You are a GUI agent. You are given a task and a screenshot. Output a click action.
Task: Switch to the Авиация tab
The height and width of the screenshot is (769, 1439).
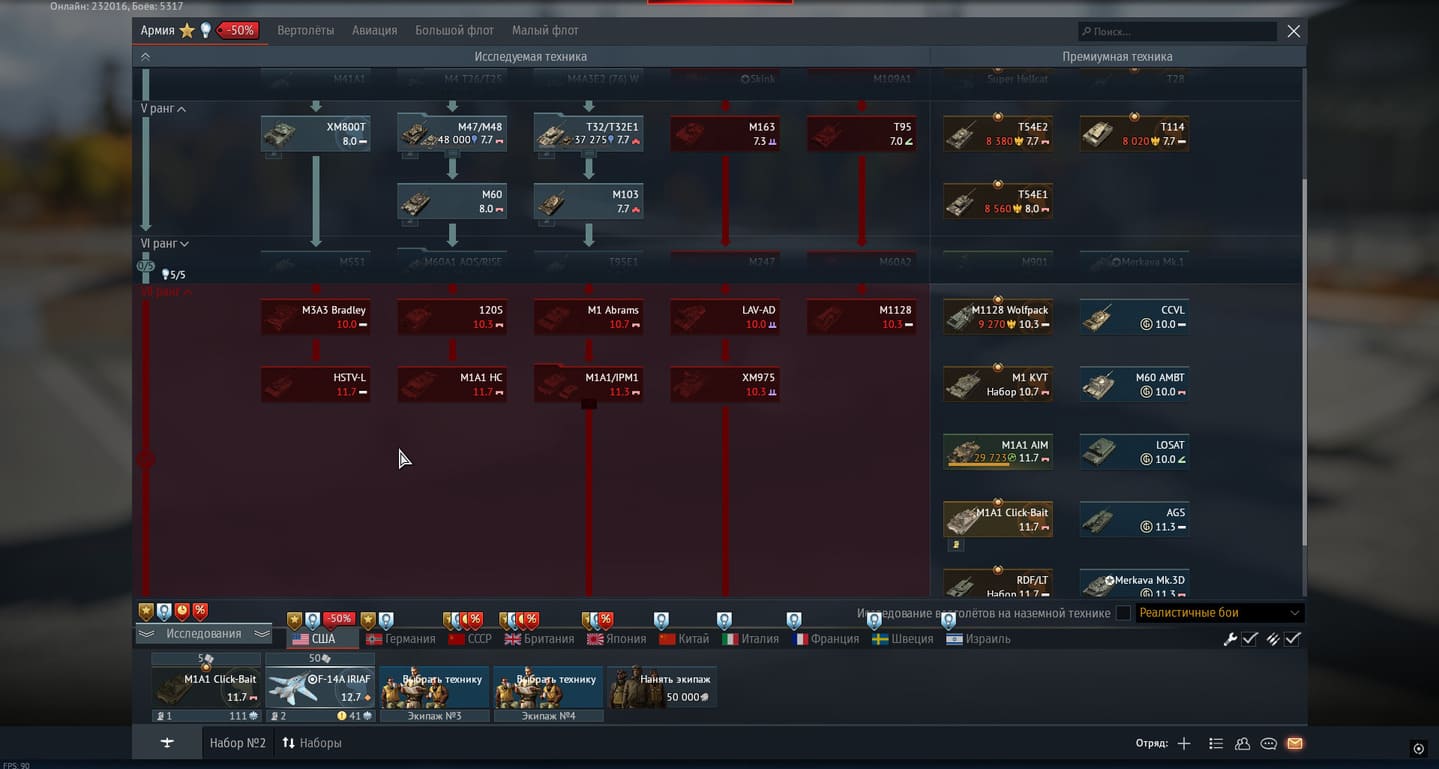[x=374, y=31]
